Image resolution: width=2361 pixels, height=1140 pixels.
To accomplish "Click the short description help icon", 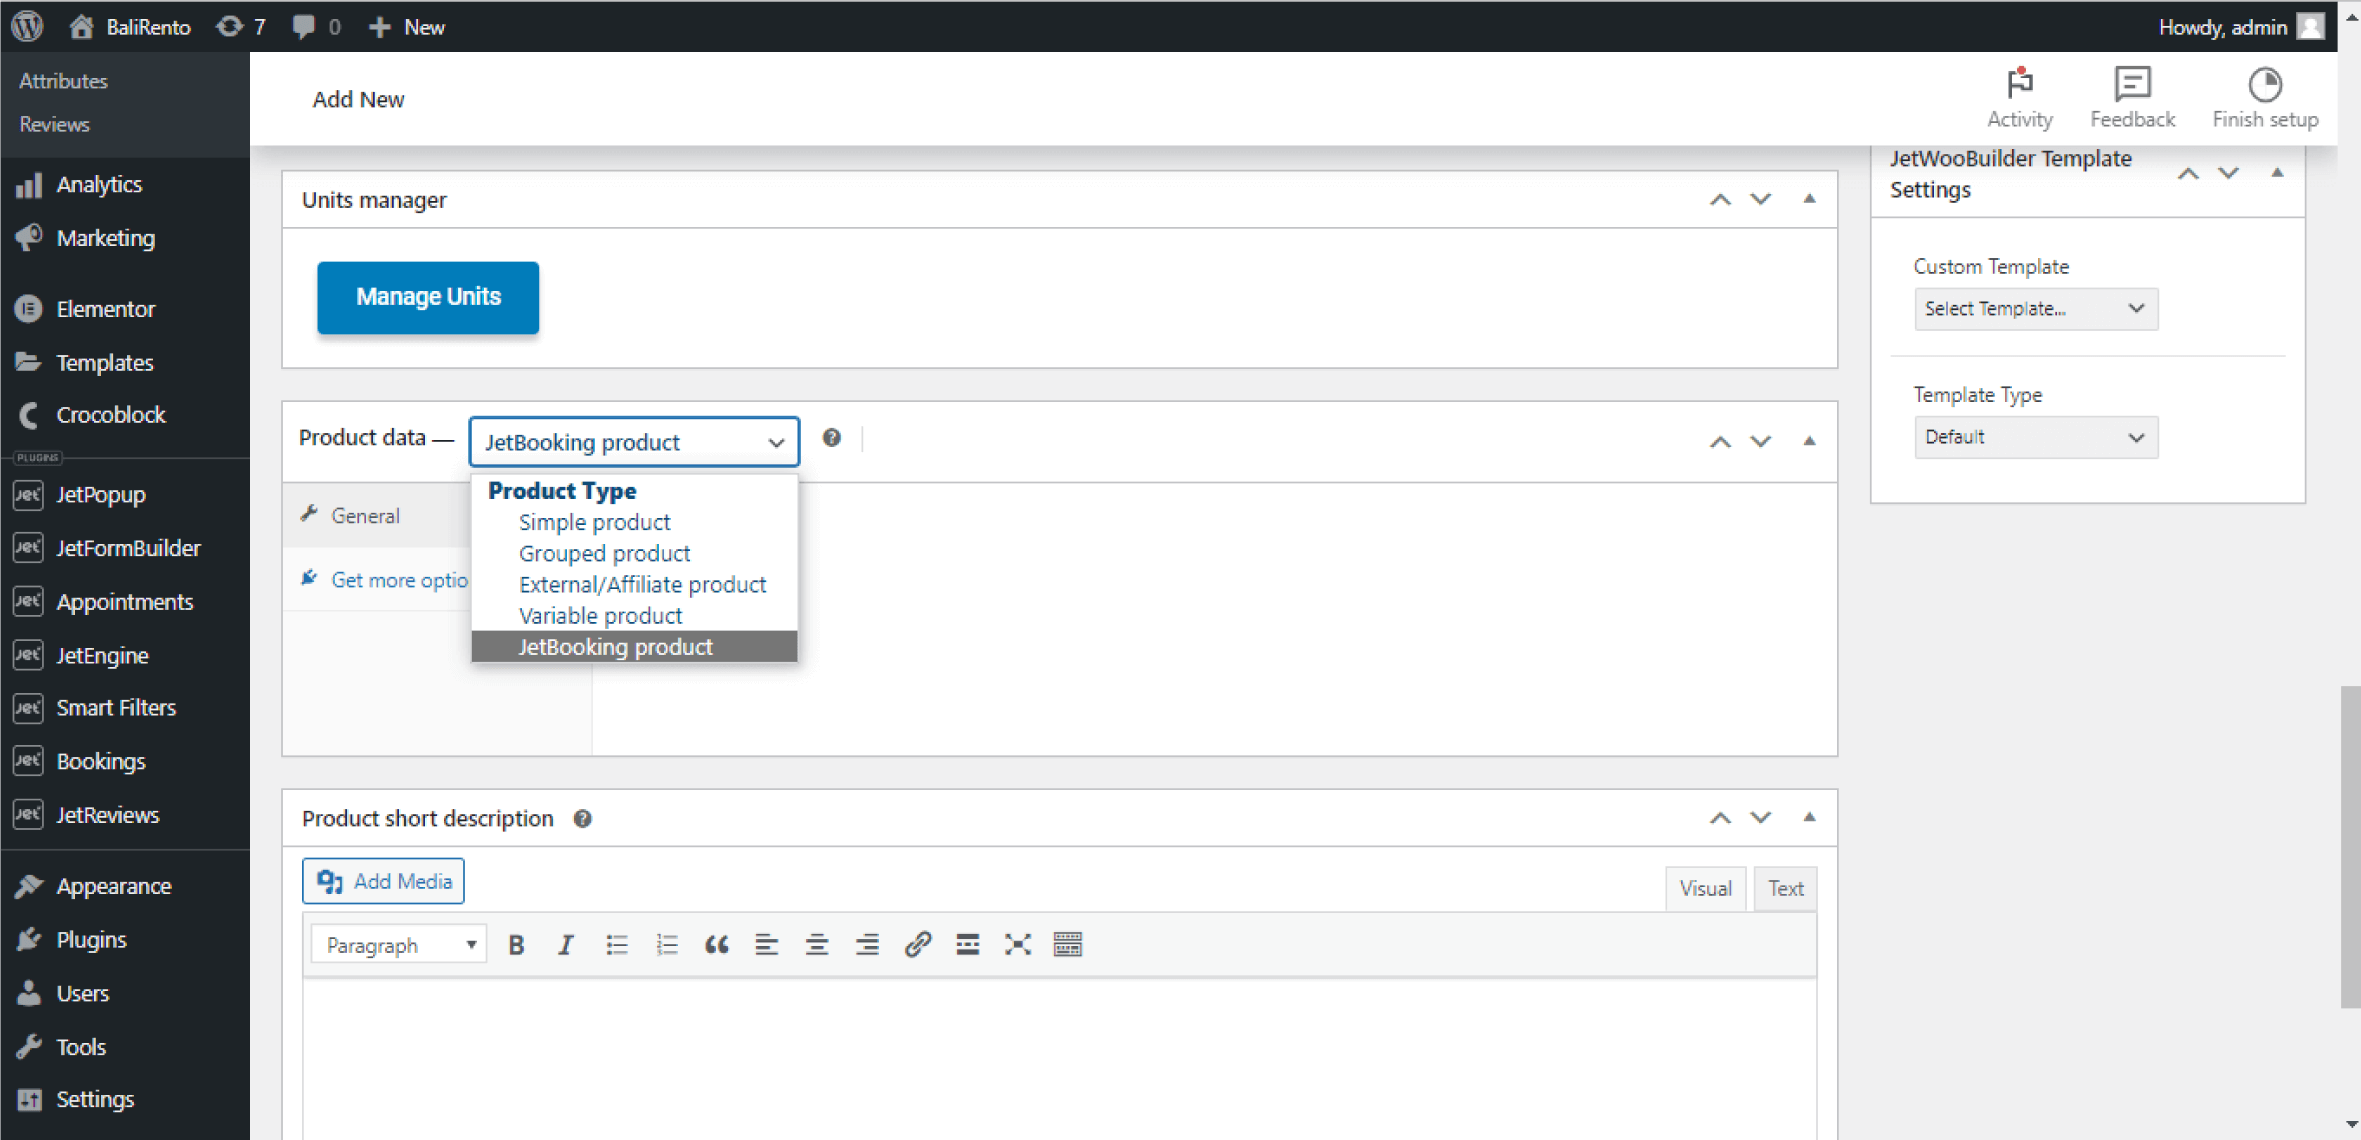I will pyautogui.click(x=582, y=819).
